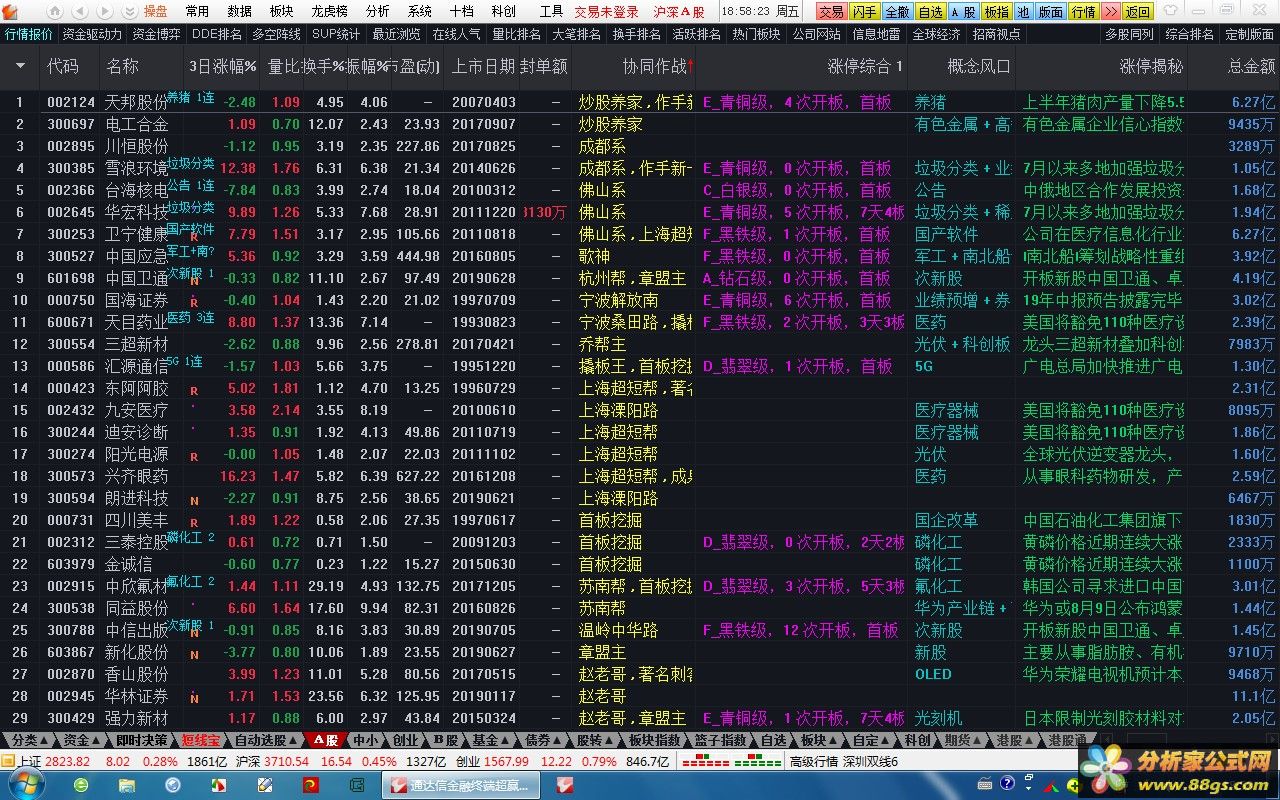This screenshot has width=1280, height=800.
Task: Click the home round icon in toolbar
Action: click(x=55, y=12)
